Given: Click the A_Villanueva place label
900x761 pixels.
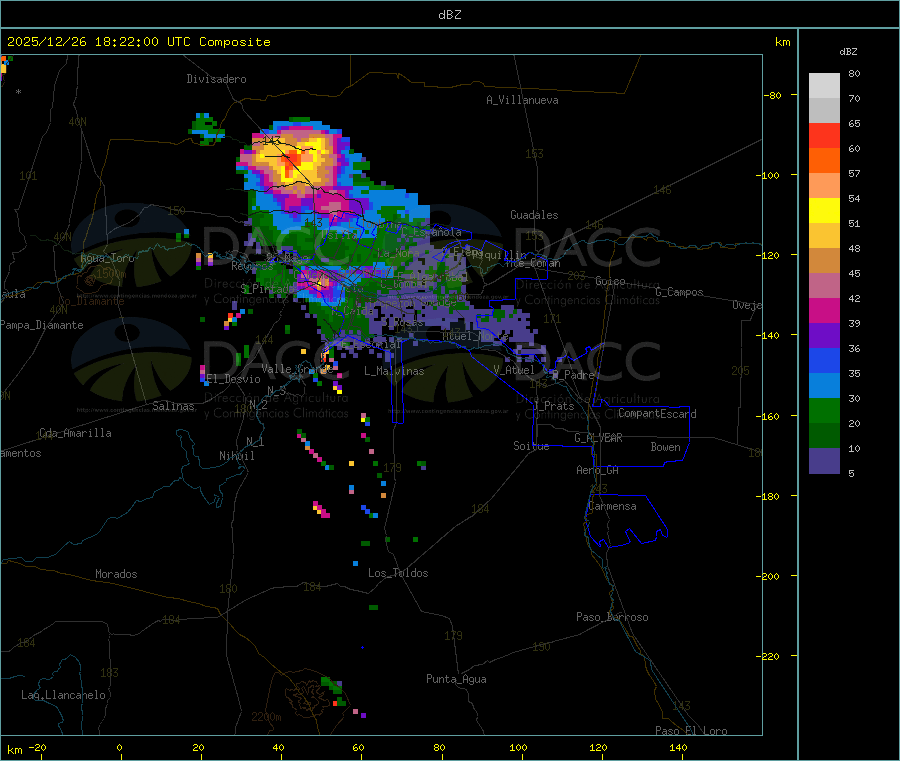Looking at the screenshot, I should [522, 100].
